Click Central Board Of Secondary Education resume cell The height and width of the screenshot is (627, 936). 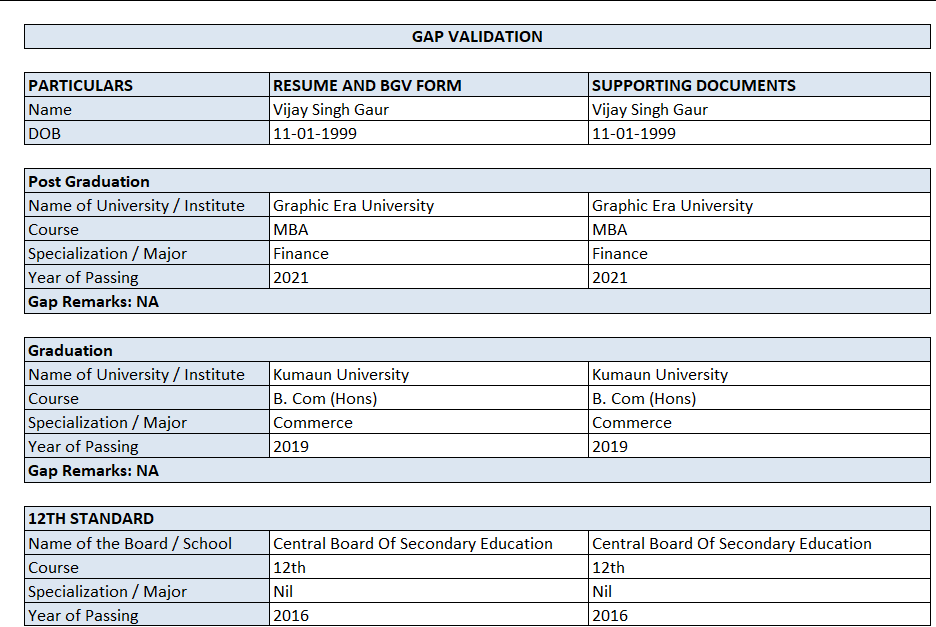429,543
